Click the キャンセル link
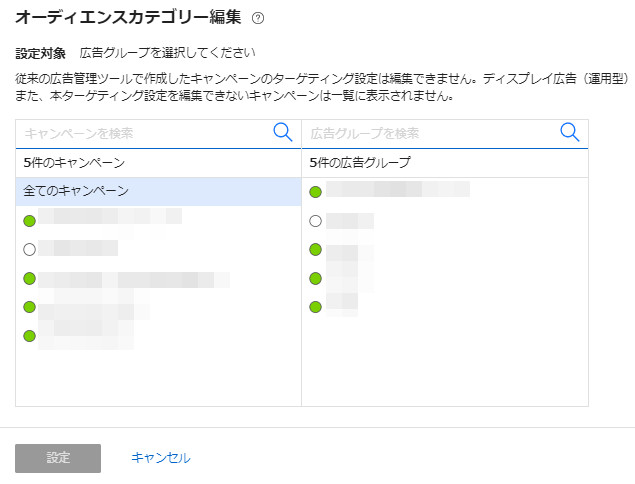The height and width of the screenshot is (484, 635). click(x=161, y=458)
